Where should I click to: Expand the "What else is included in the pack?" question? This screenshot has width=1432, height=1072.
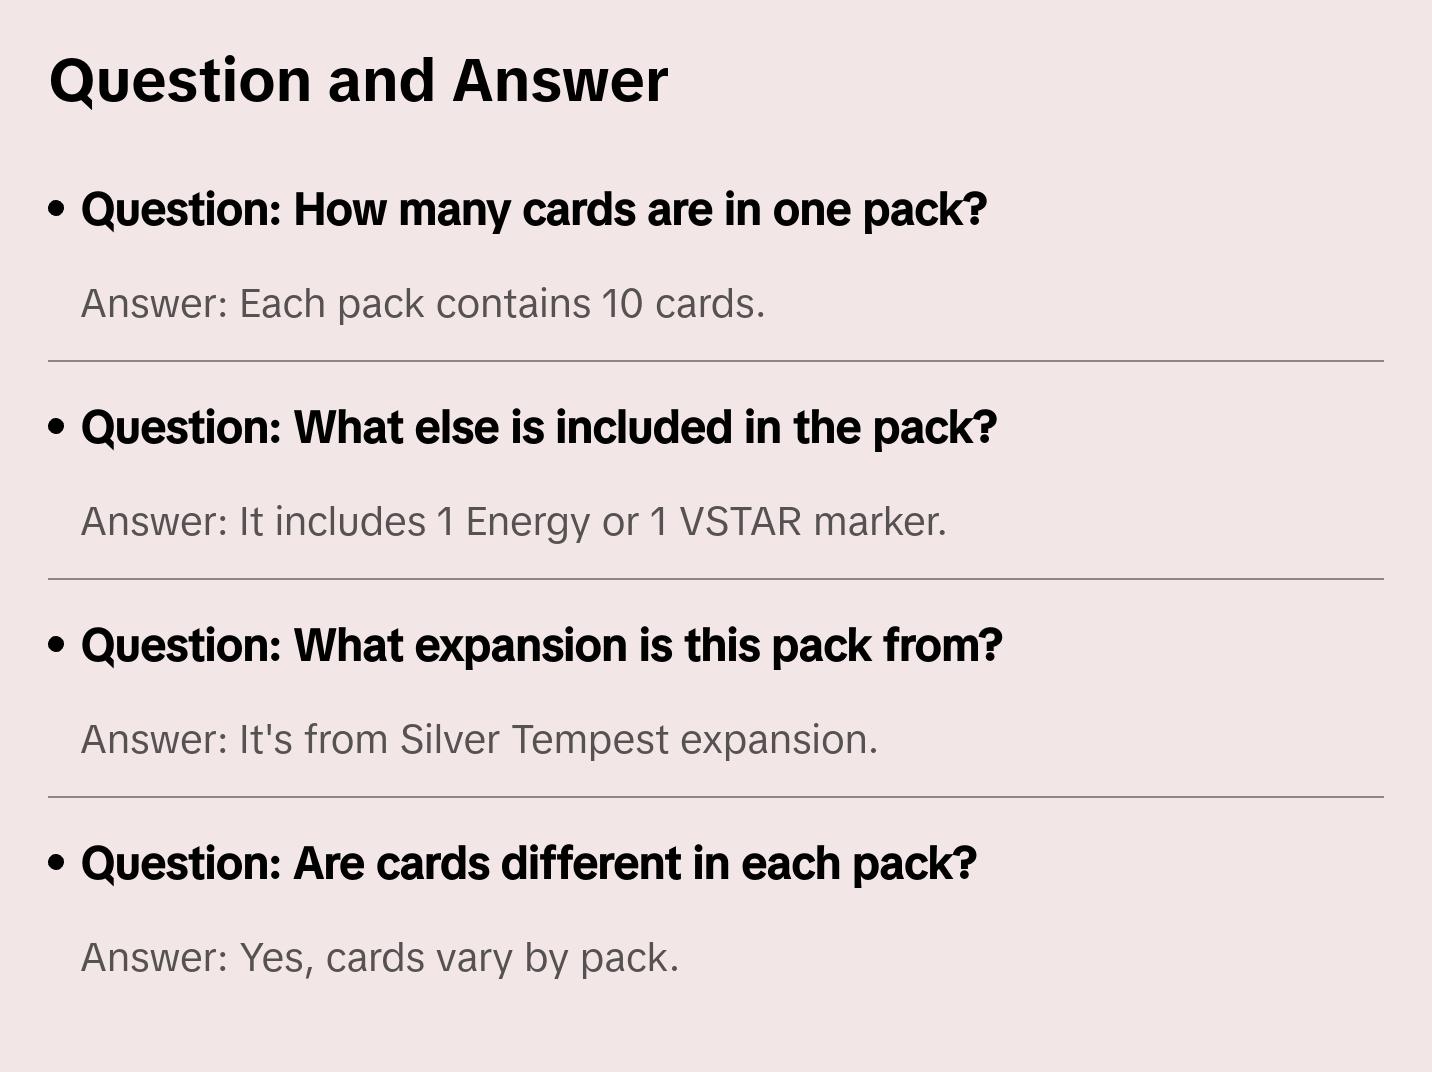click(x=539, y=428)
